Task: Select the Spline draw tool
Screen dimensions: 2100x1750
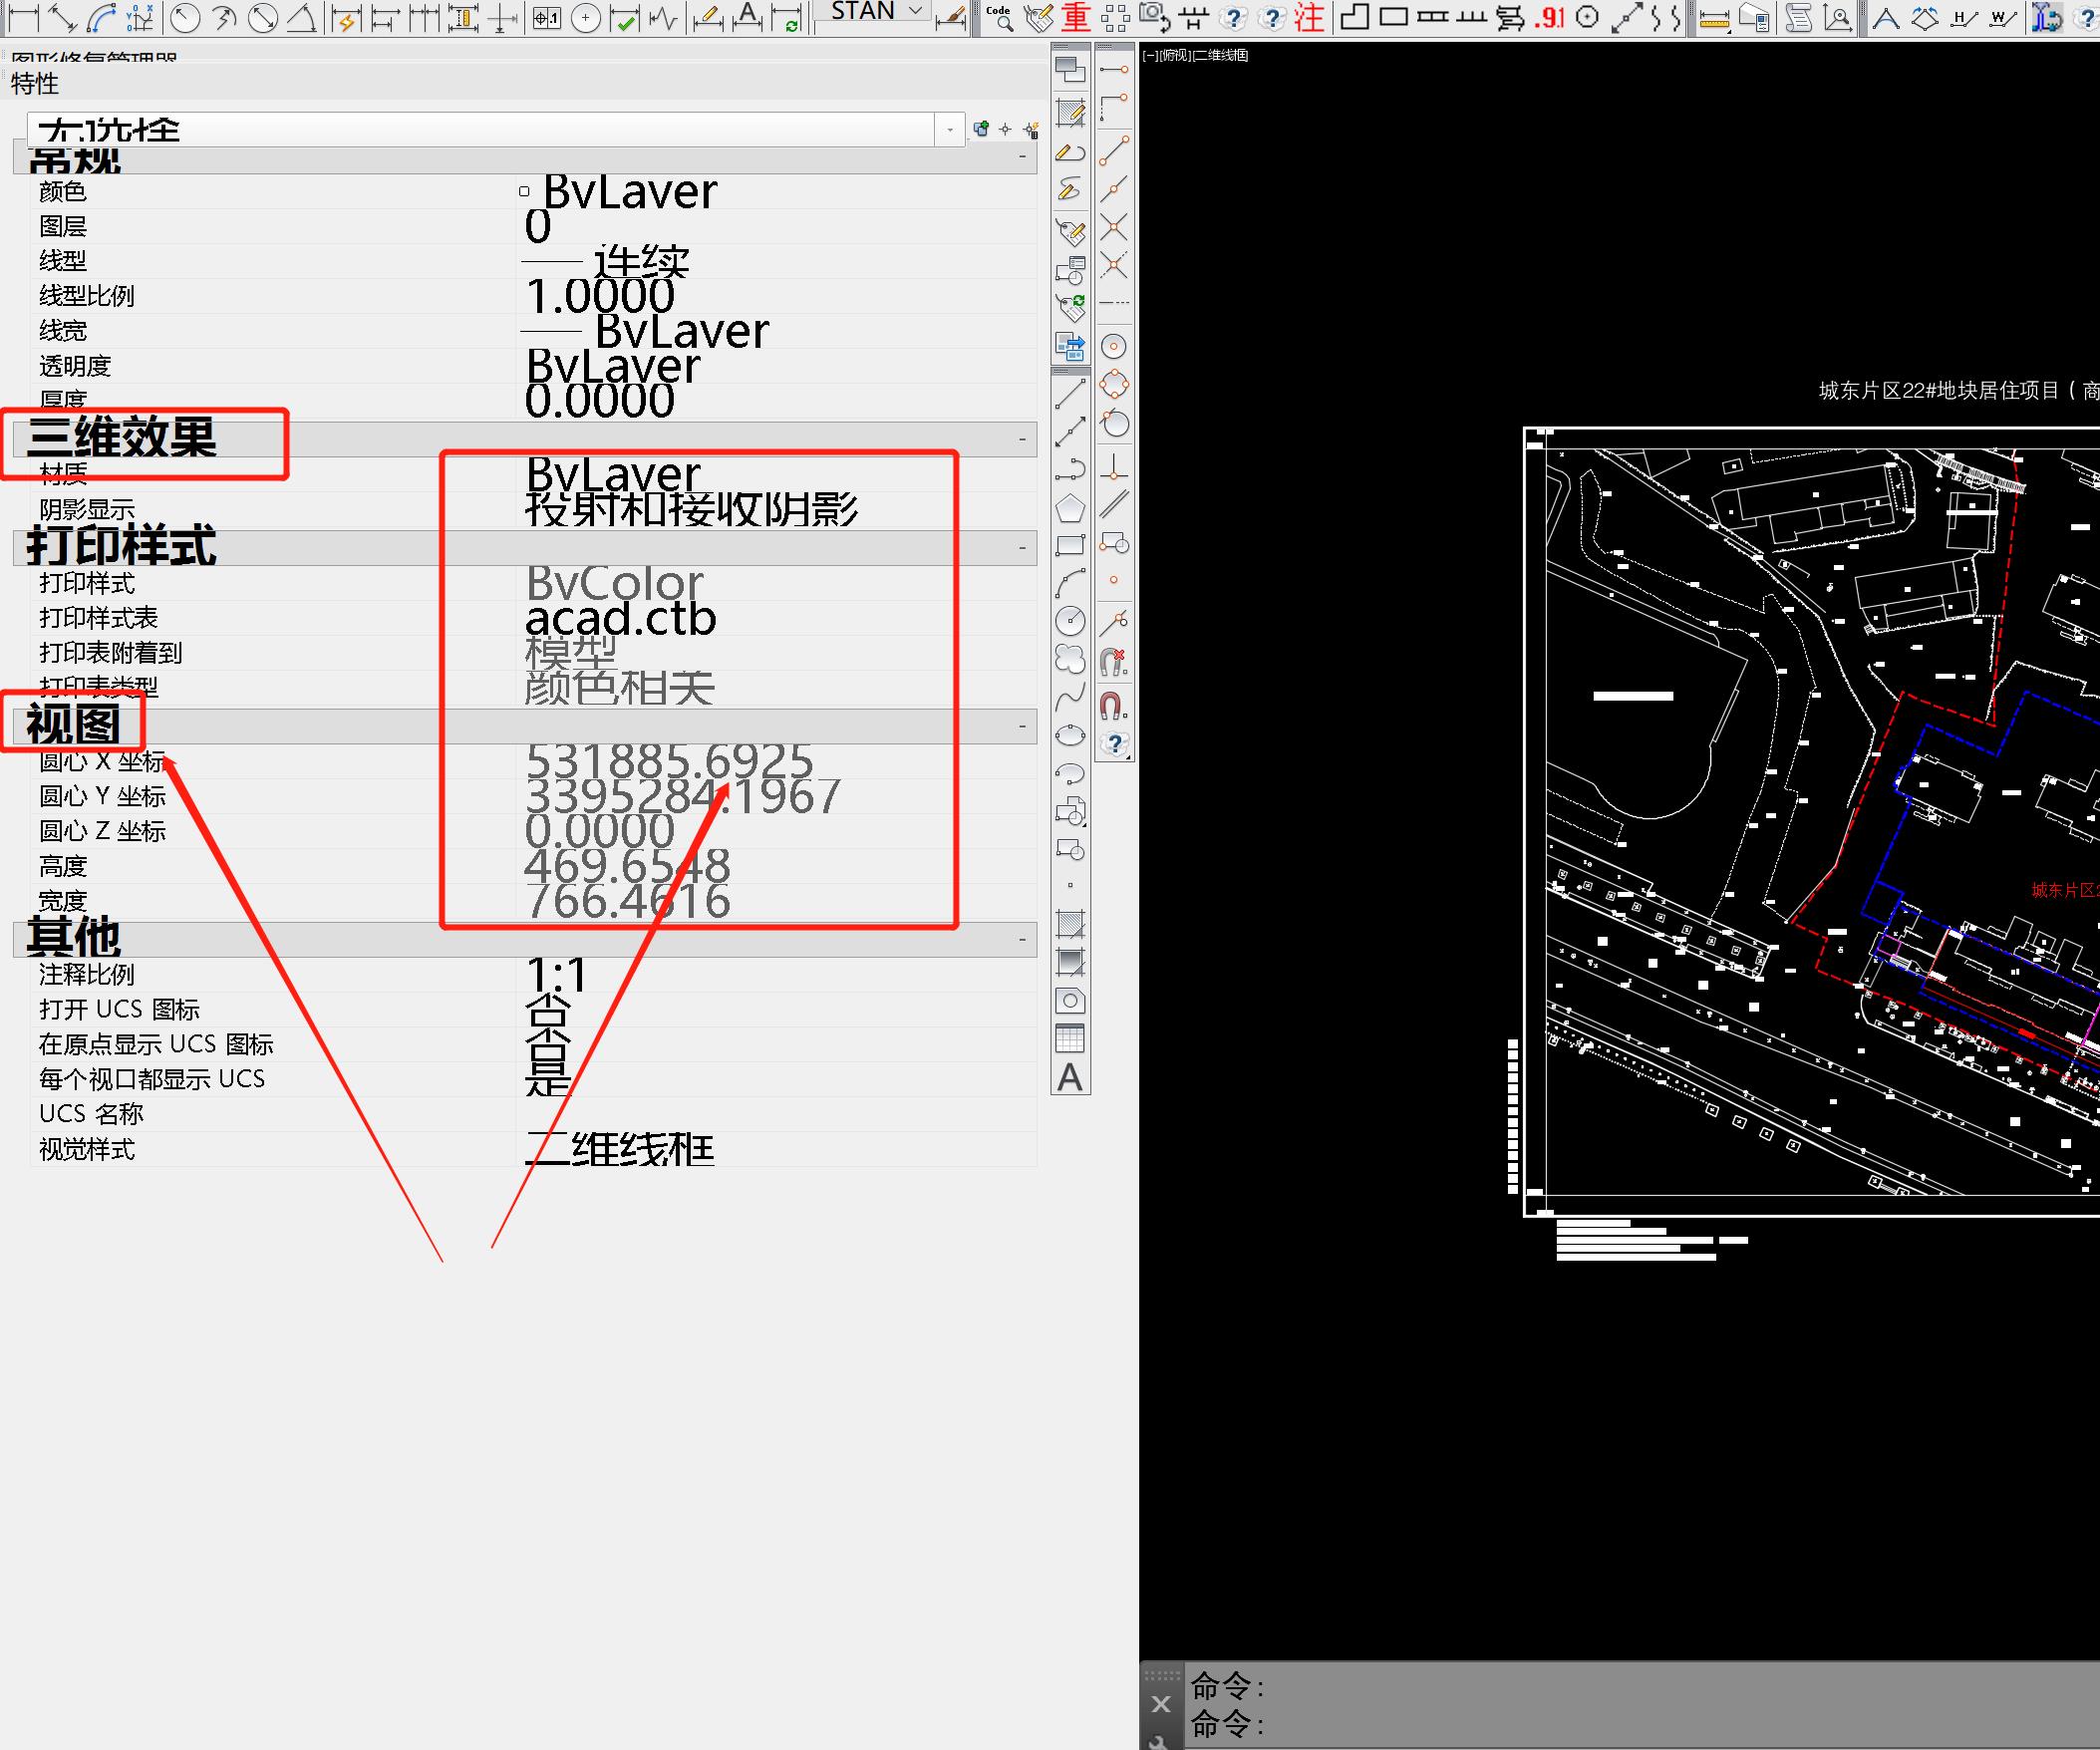Action: 1070,698
